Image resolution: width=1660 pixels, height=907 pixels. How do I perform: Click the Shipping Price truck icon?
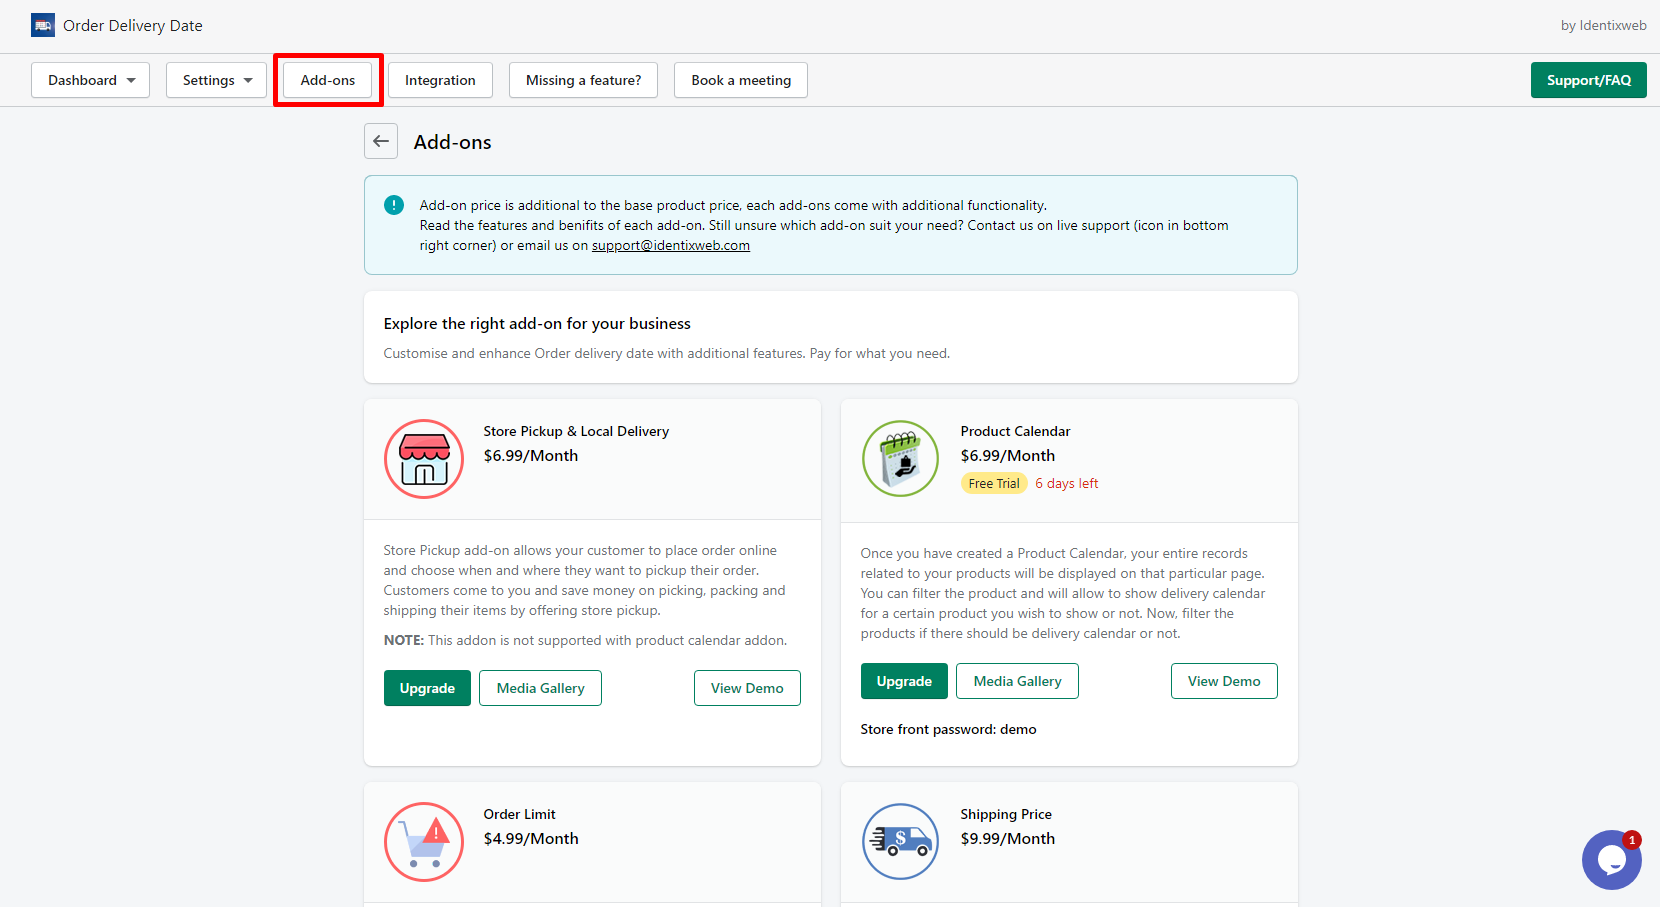900,841
